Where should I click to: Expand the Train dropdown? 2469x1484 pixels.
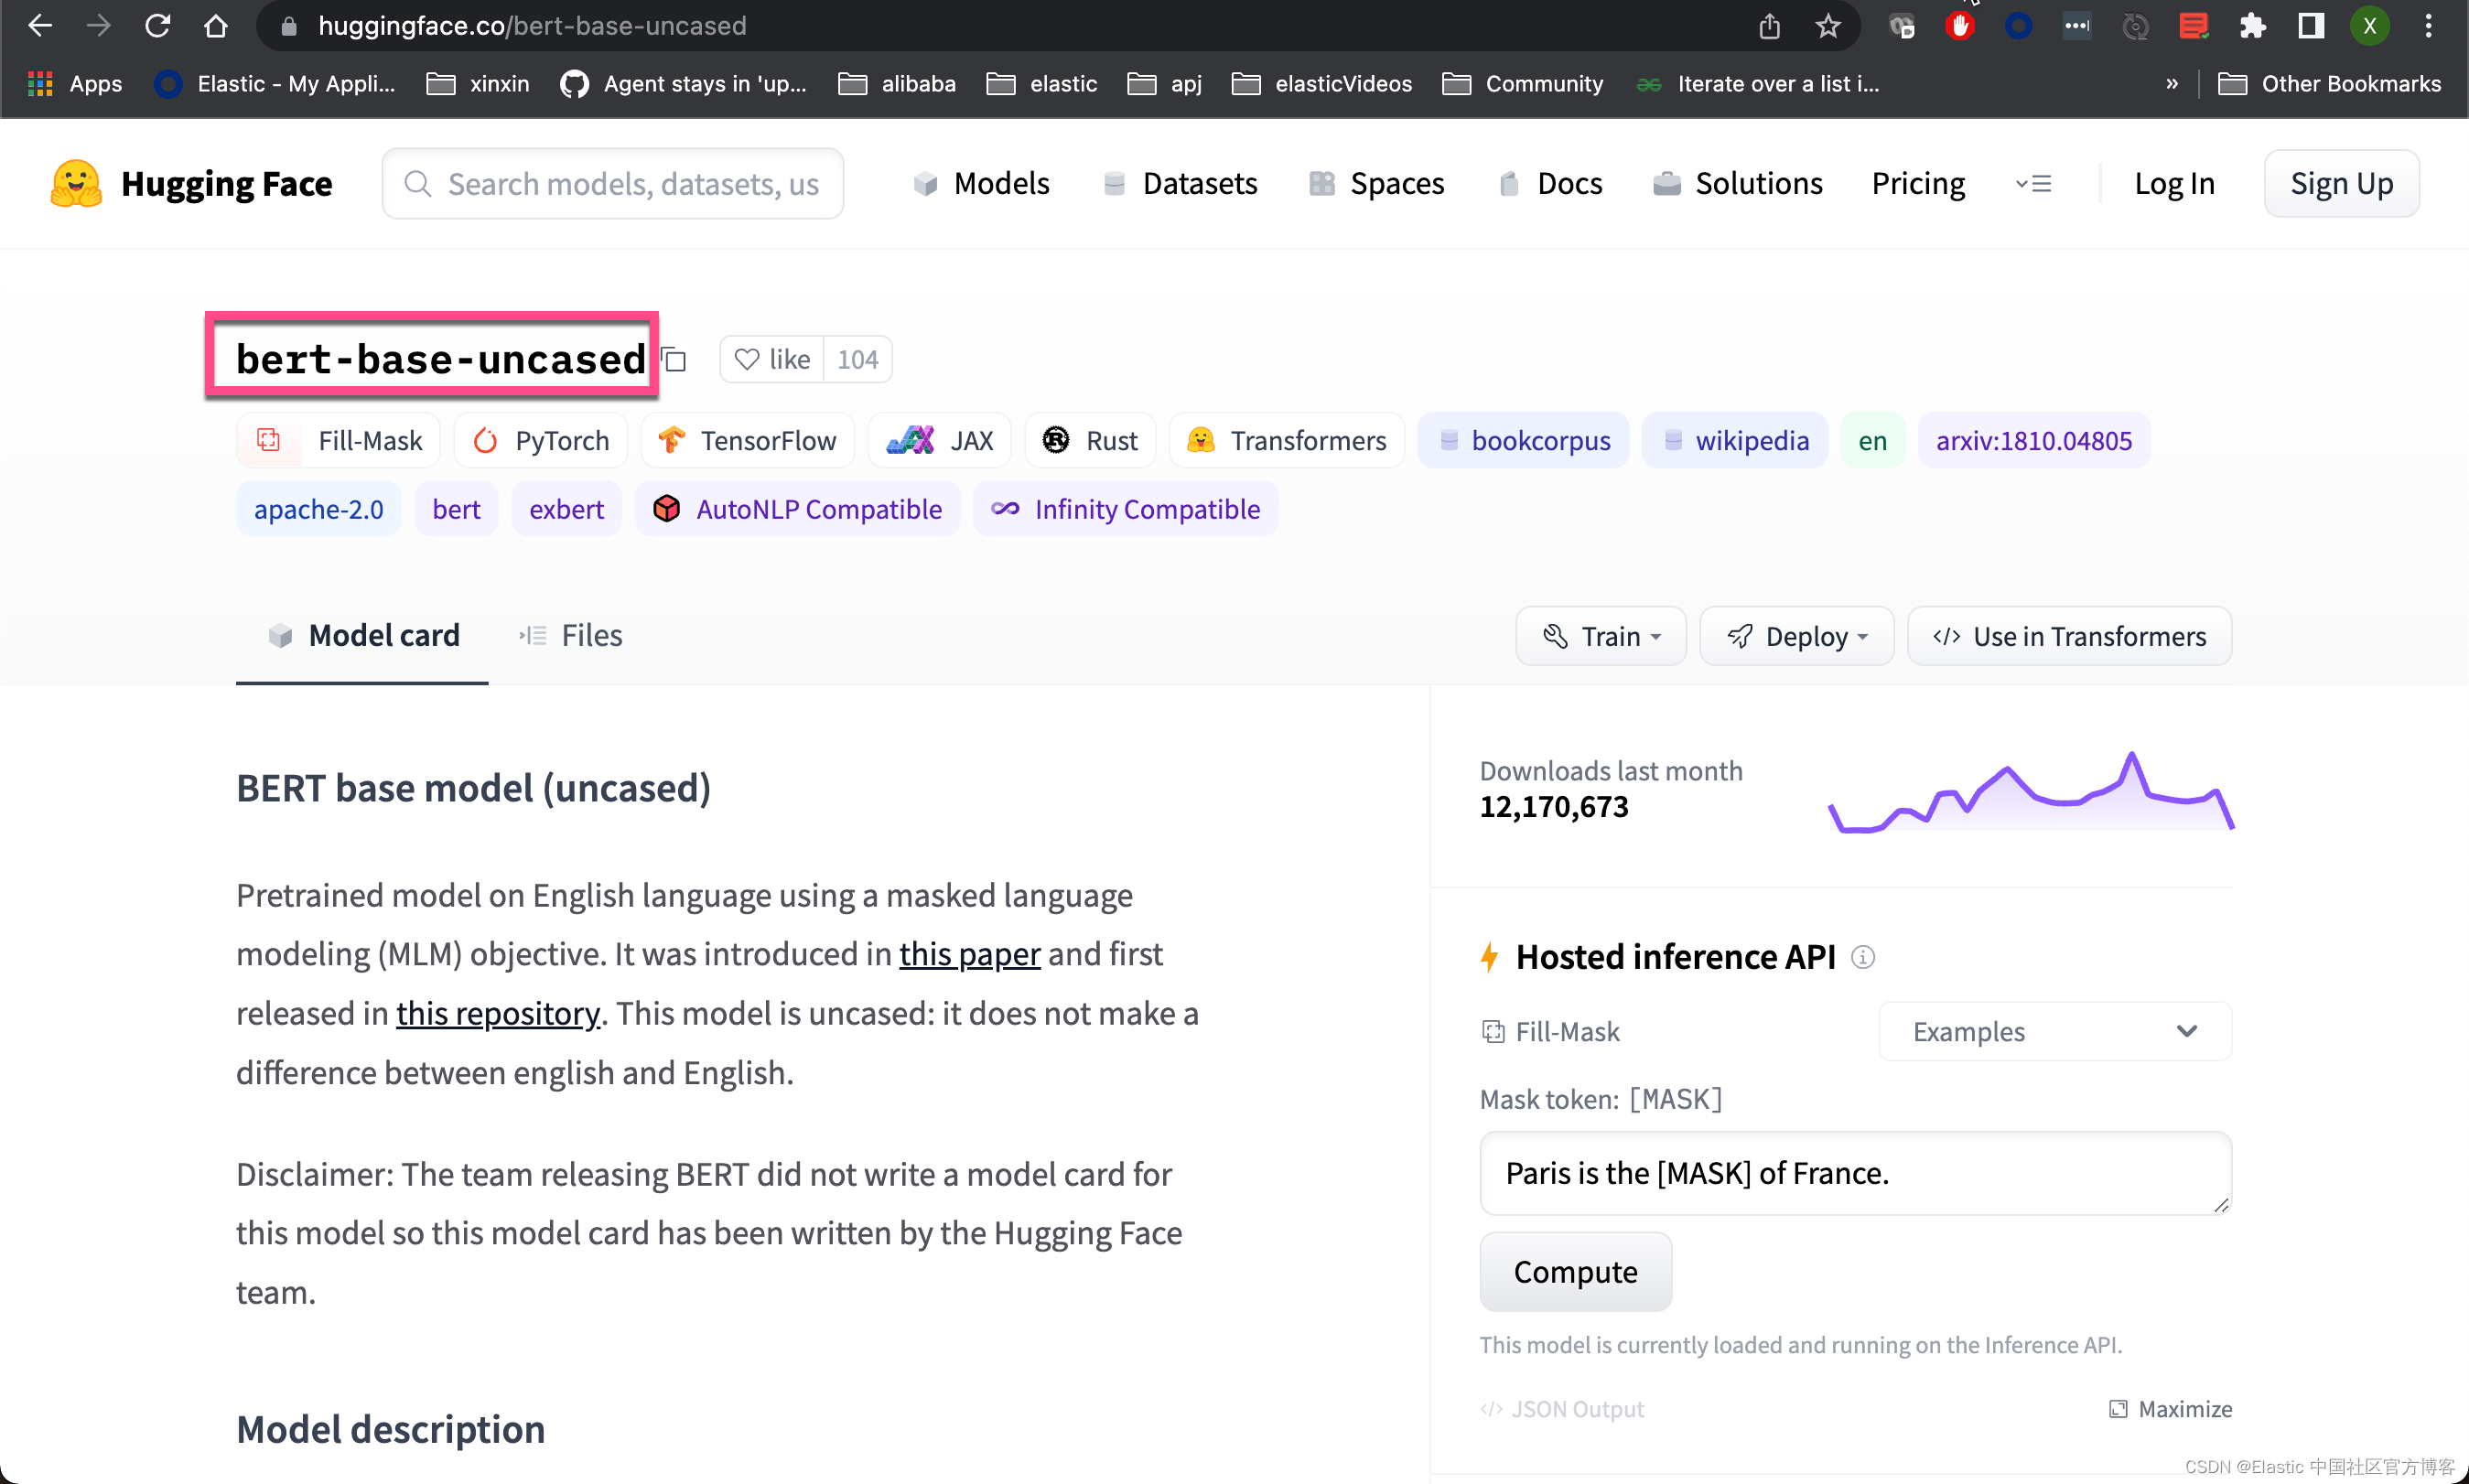coord(1600,636)
